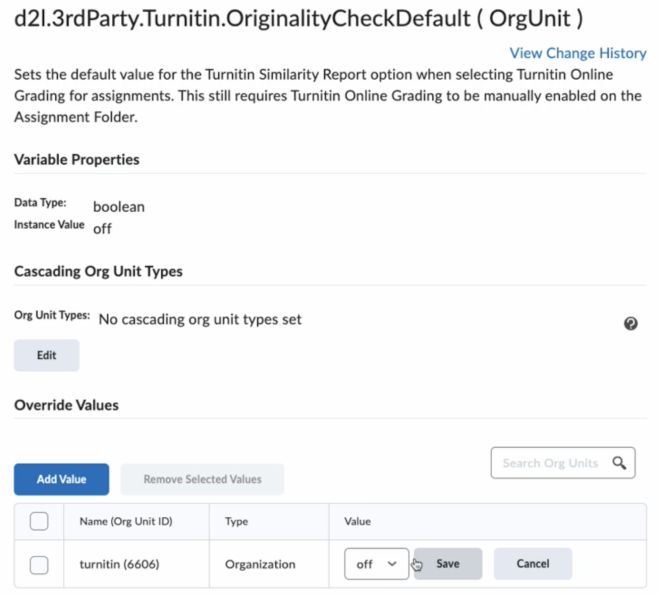Click the help question mark icon
The height and width of the screenshot is (595, 658).
click(x=630, y=324)
